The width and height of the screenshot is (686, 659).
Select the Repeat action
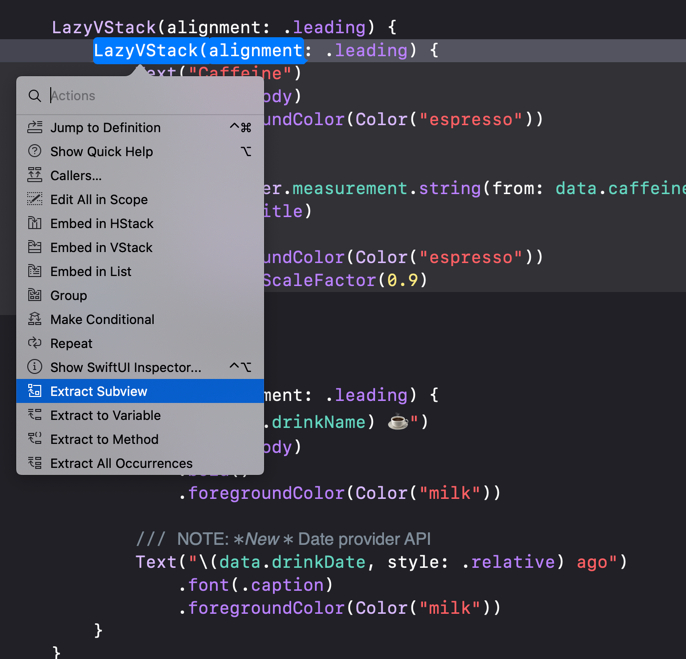[x=140, y=343]
